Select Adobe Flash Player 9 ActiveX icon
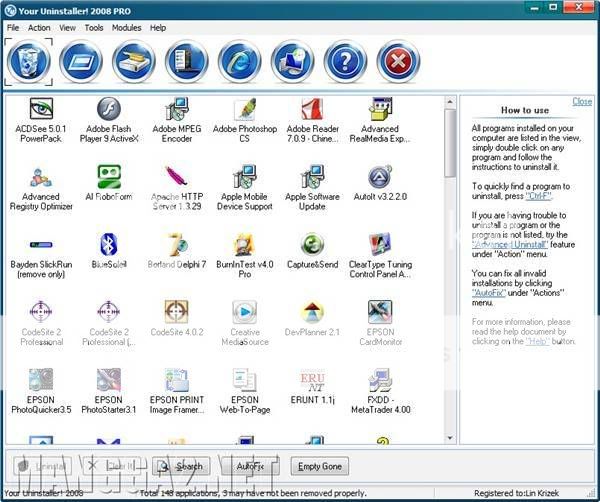The width and height of the screenshot is (600, 502). tap(109, 109)
